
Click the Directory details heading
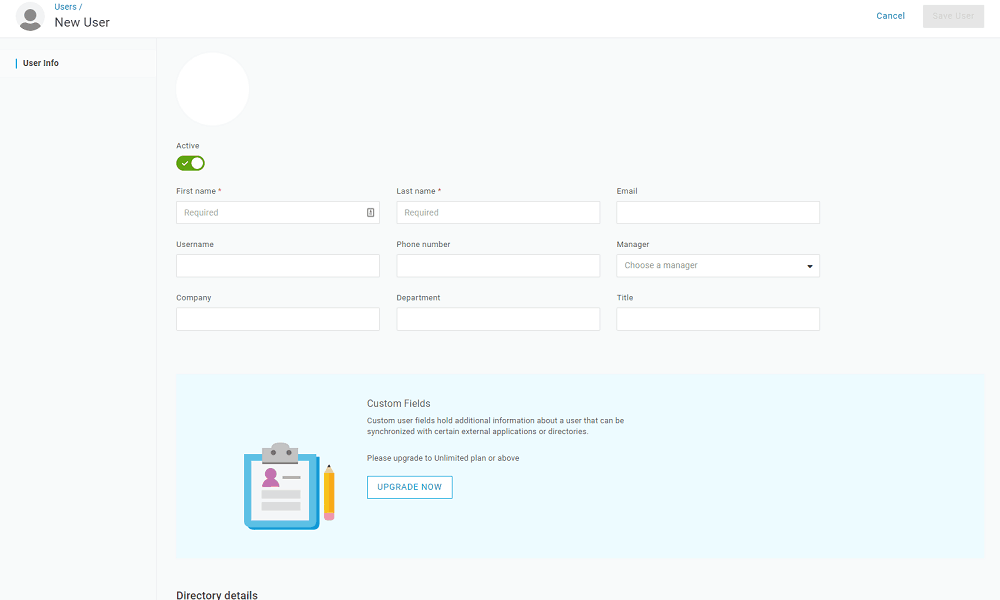(217, 595)
